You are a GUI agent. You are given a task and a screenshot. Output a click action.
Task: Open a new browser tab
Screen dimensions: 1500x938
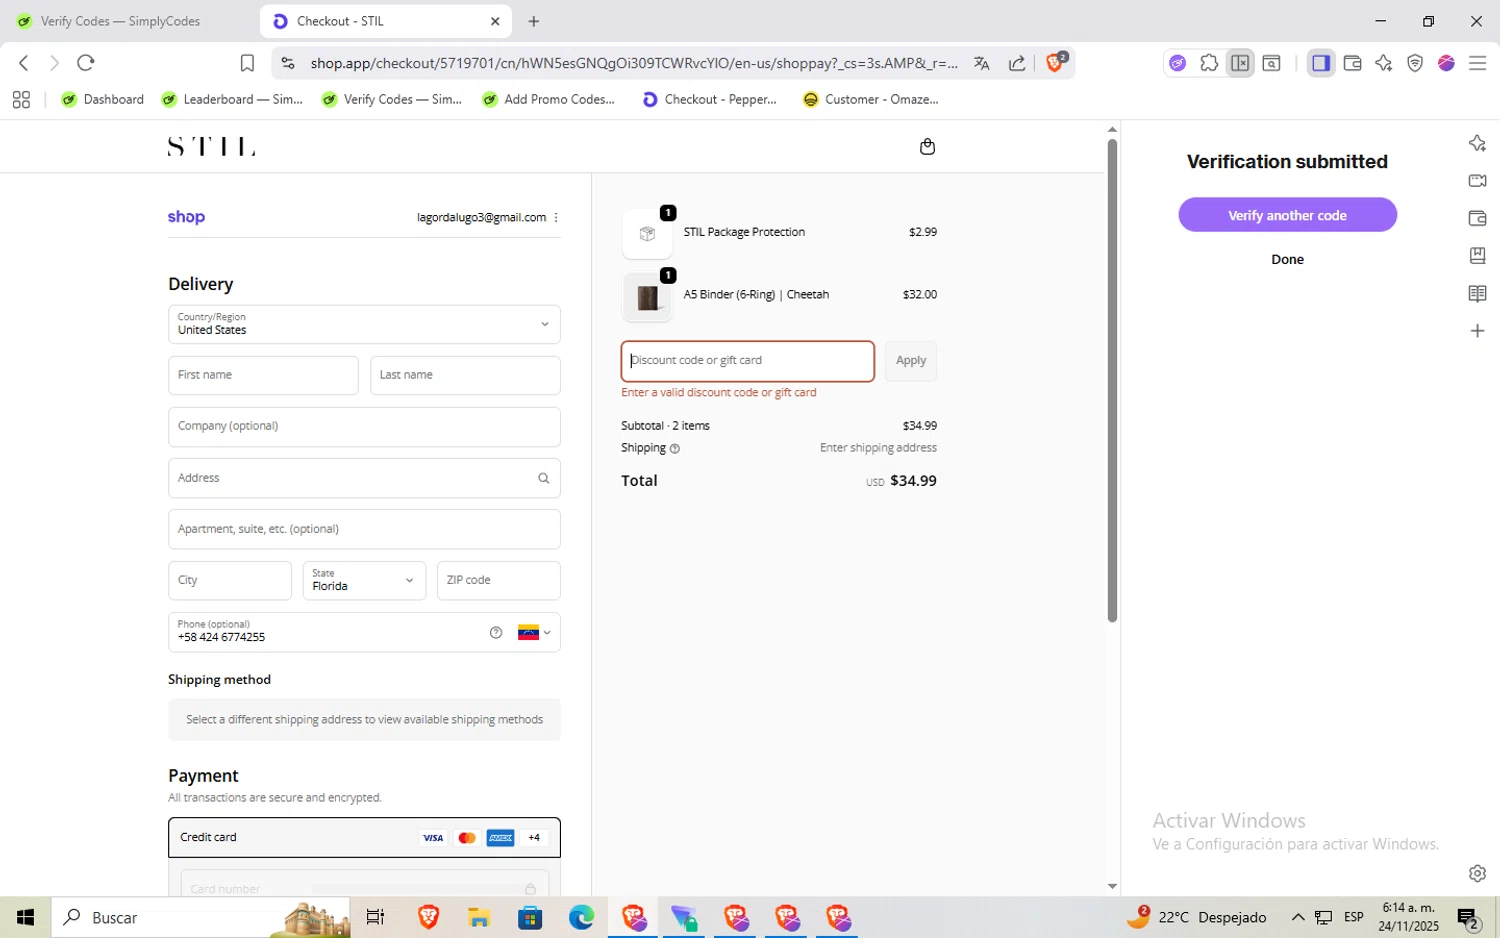[534, 21]
